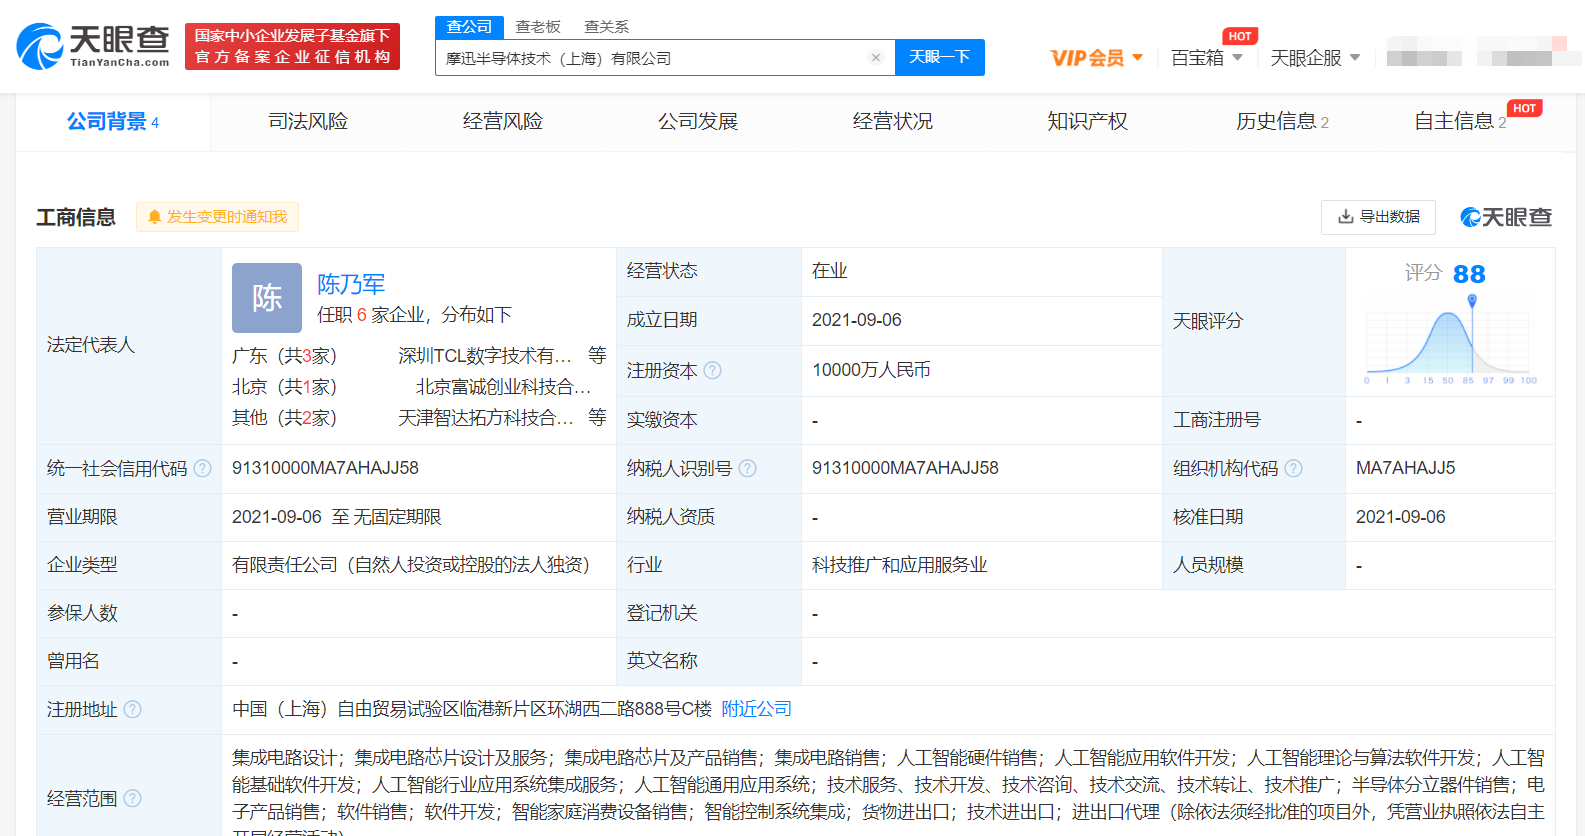Expand the 天眼企服 dropdown
This screenshot has height=836, width=1585.
click(x=1314, y=58)
